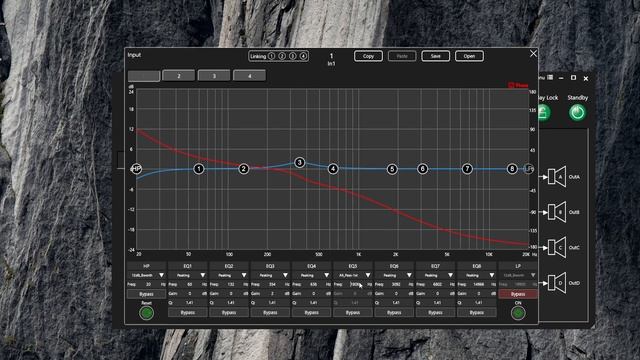
Task: Toggle Bypass for EQ3
Action: 270,312
